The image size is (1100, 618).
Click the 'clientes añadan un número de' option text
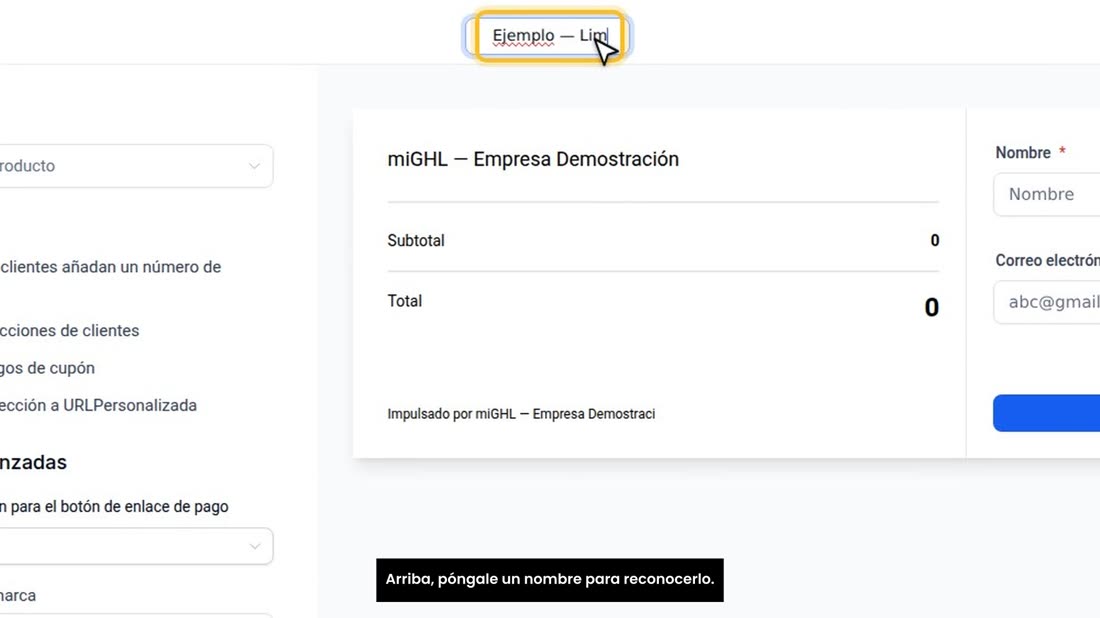111,267
